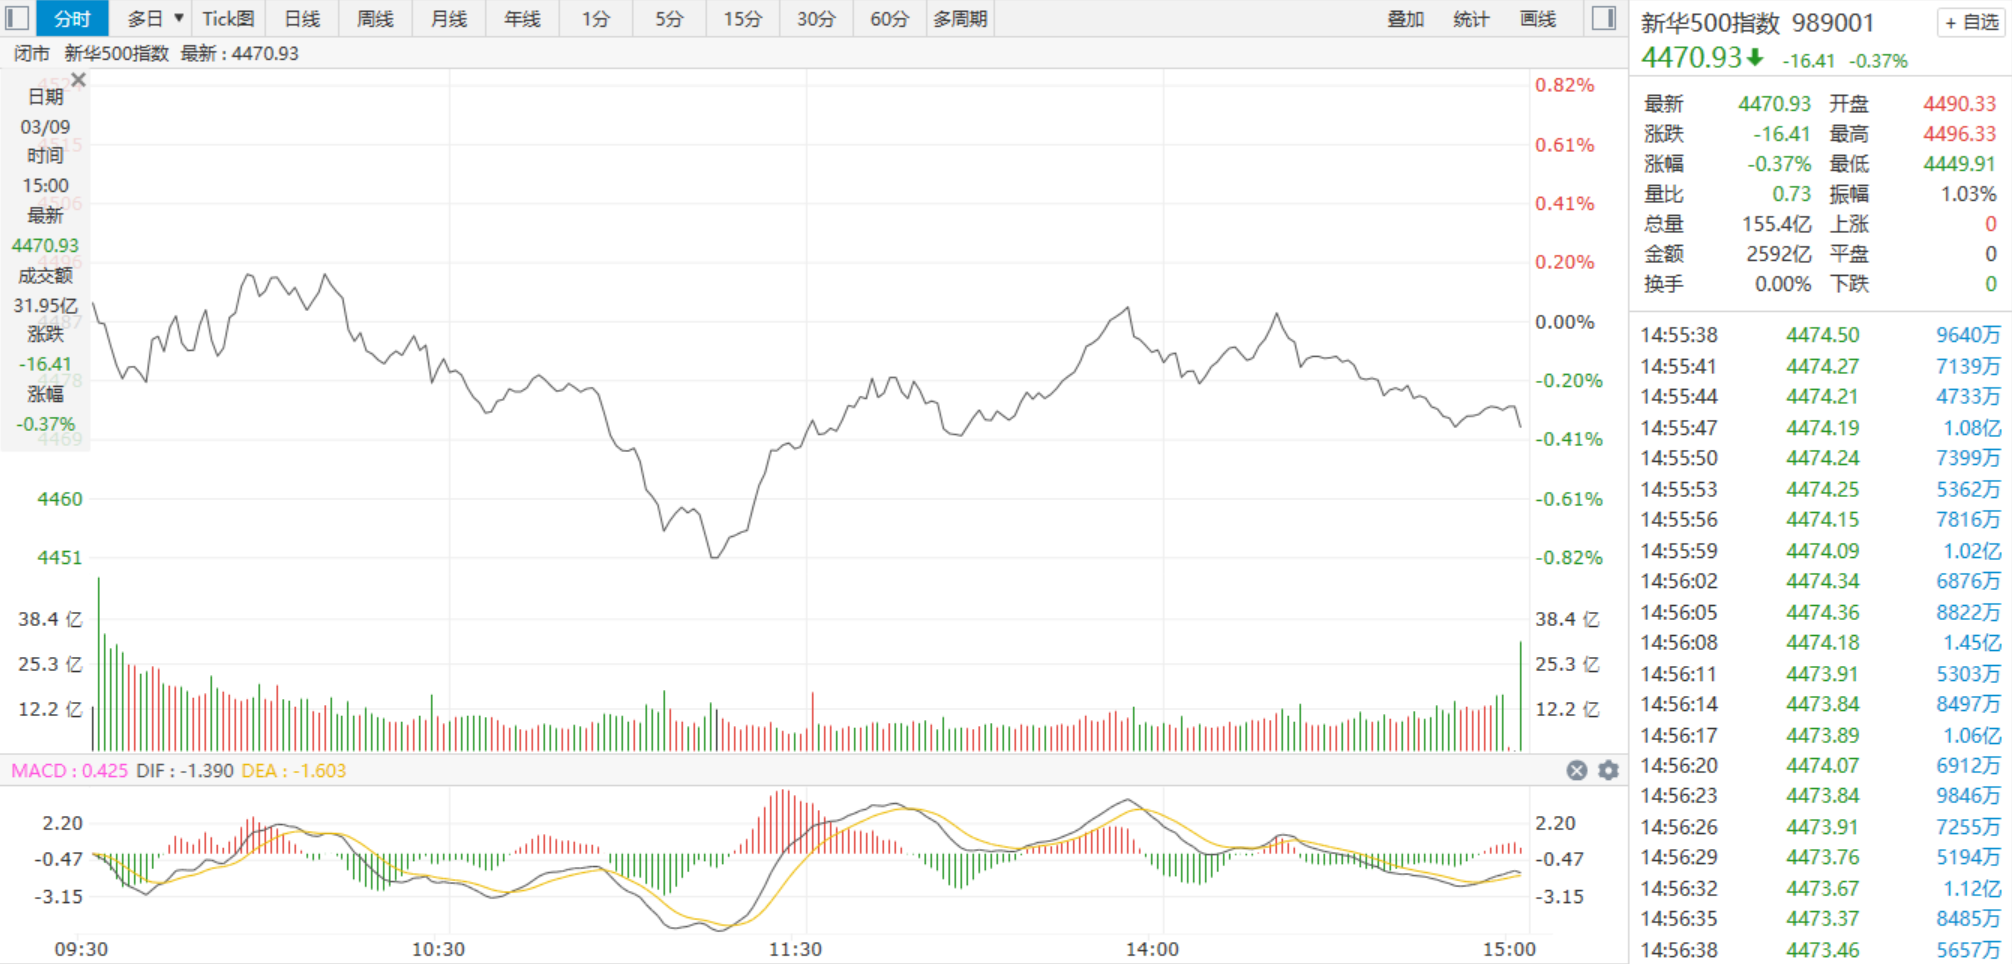Switch to the 分时 chart tab

72,18
